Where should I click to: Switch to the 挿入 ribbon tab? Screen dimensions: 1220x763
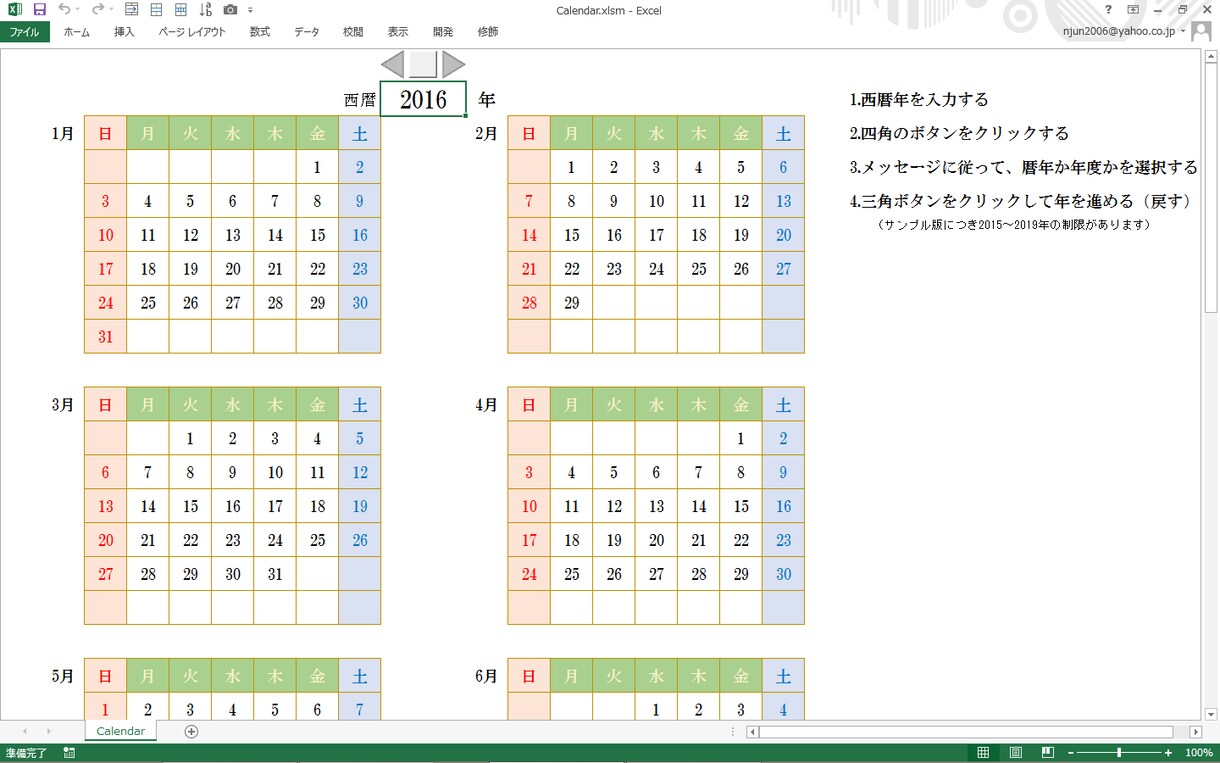coord(124,32)
